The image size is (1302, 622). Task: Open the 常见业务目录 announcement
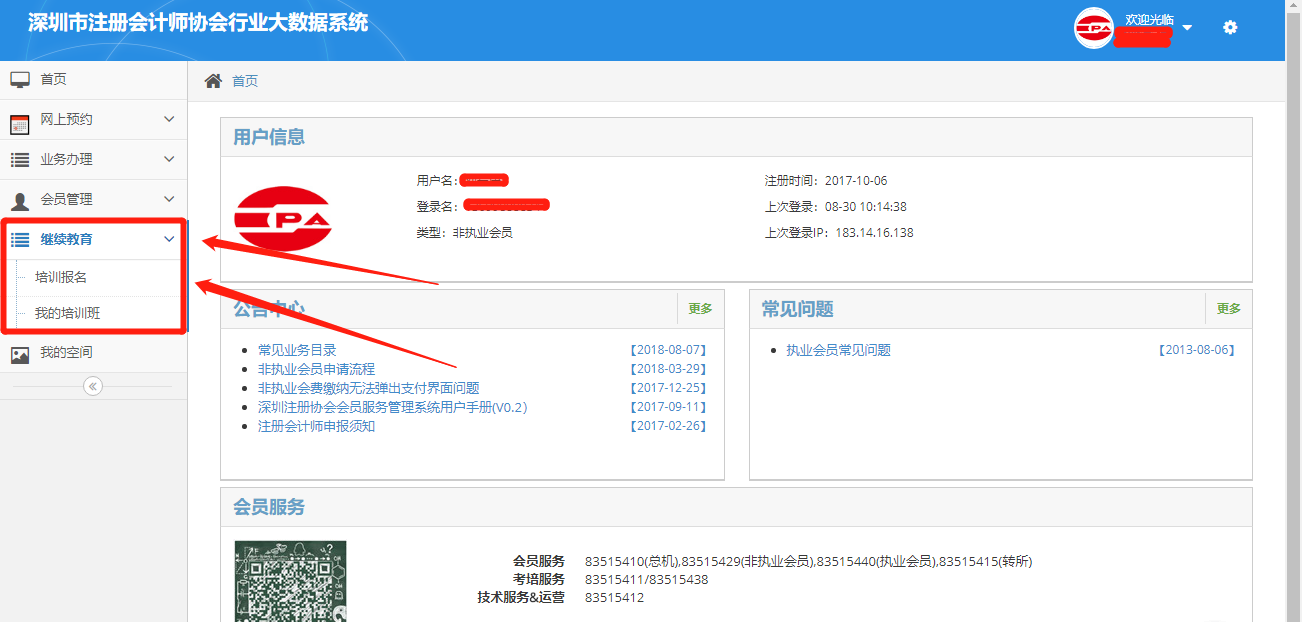[x=297, y=350]
